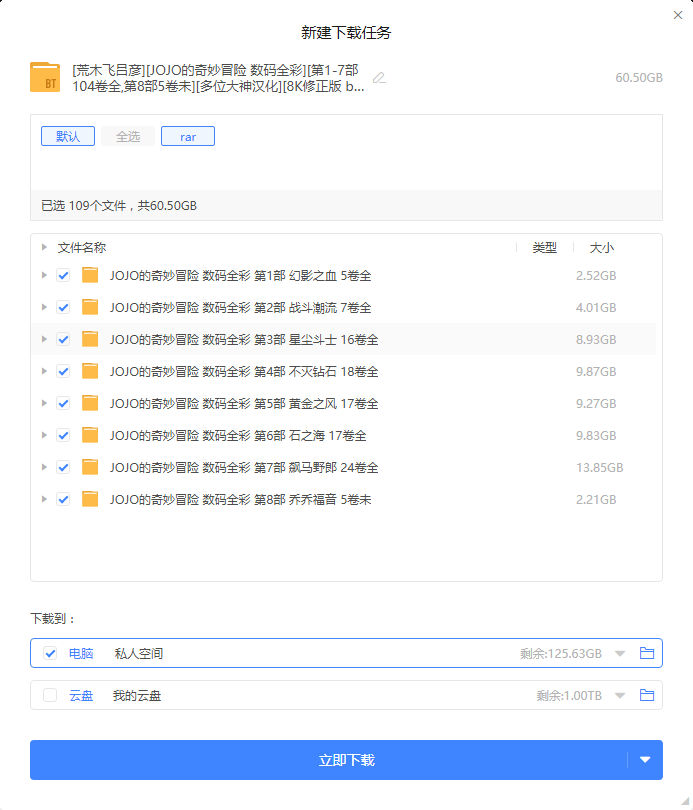
Task: Uncheck 第3部 星尘斗士 16卷全
Action: tap(64, 339)
